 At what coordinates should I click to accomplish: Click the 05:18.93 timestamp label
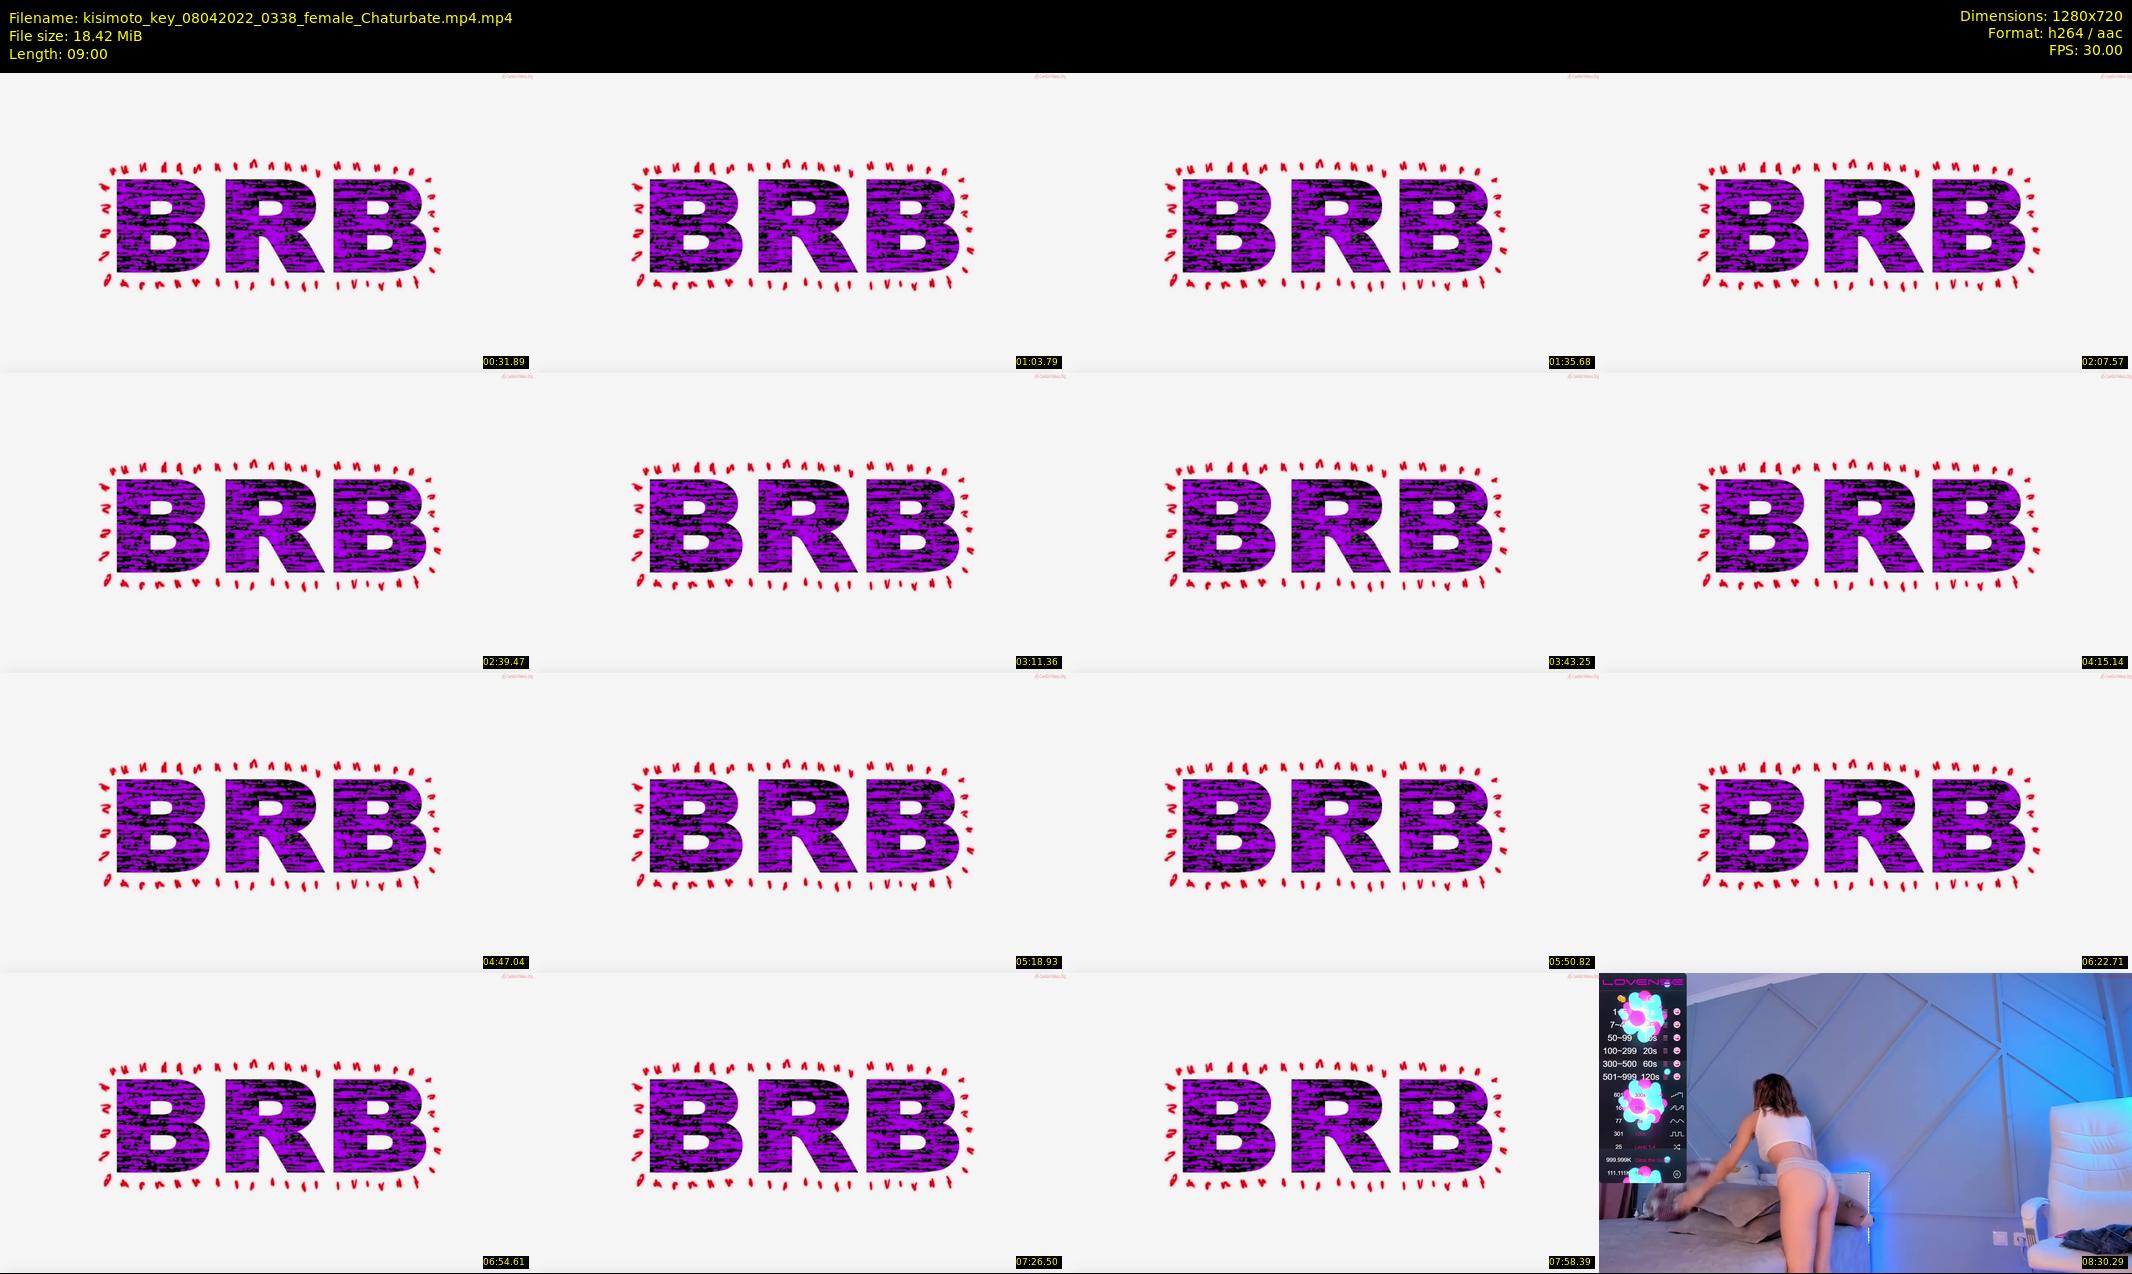(1037, 962)
